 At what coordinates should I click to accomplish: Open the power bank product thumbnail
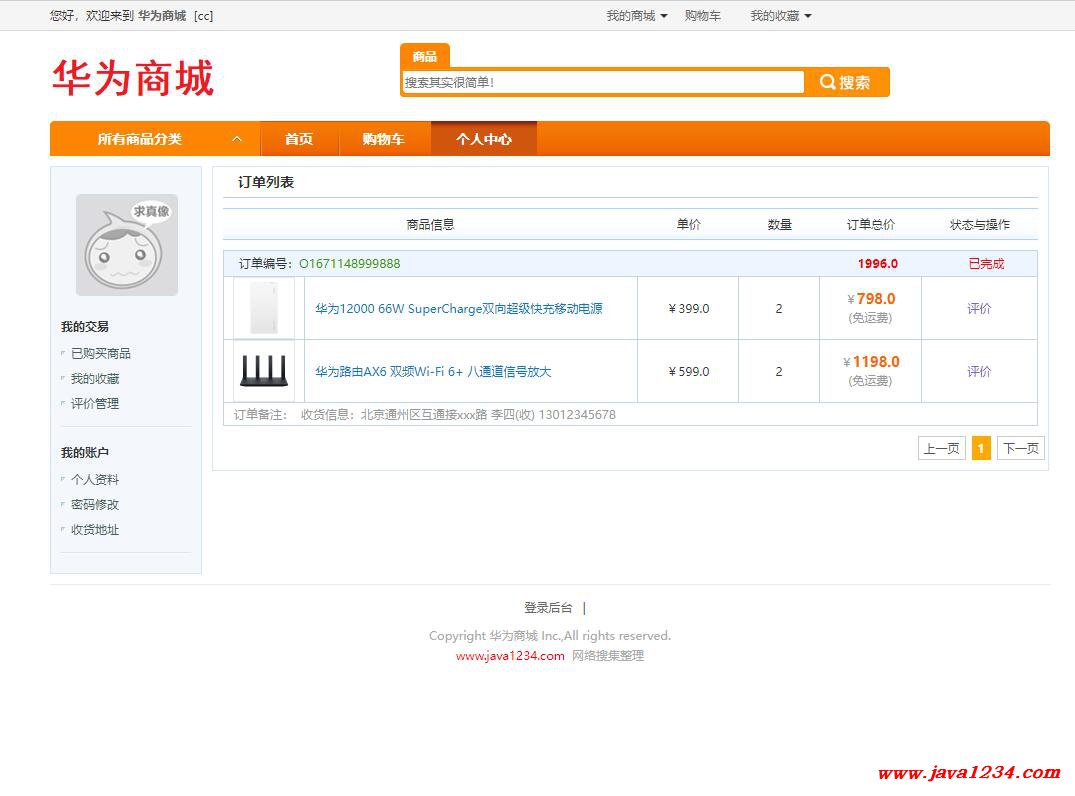[264, 308]
